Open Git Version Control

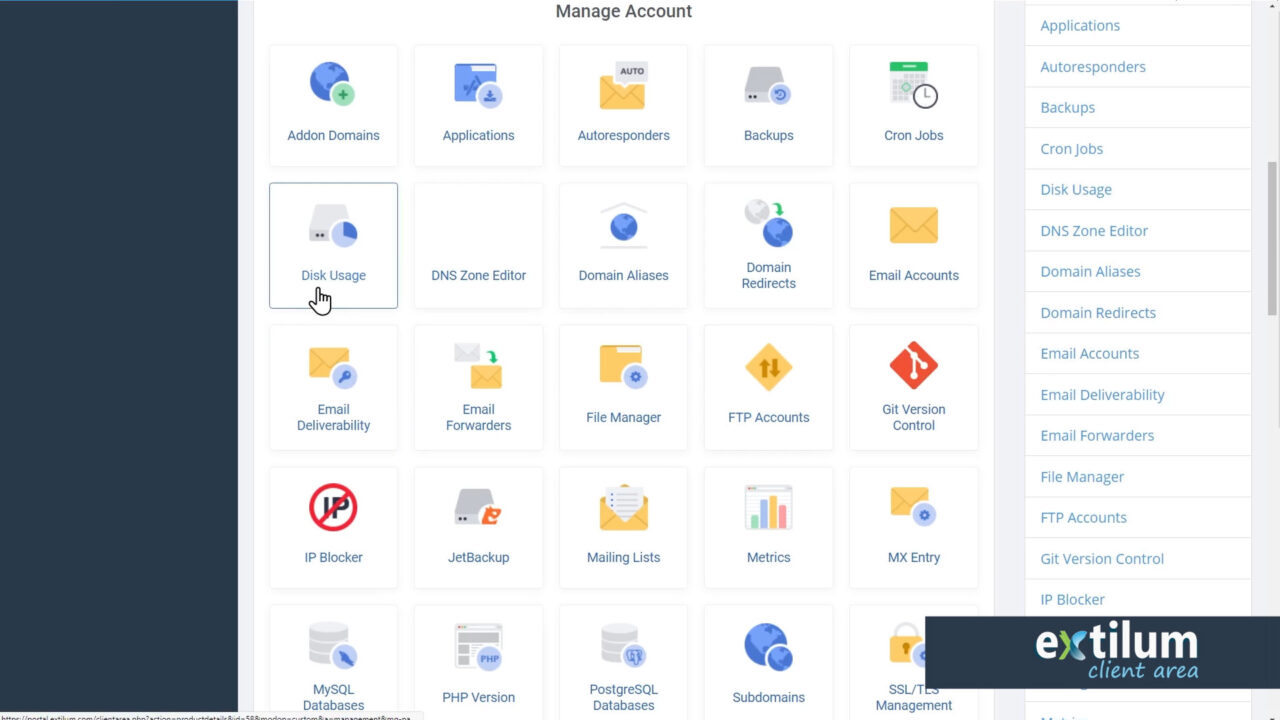[913, 387]
